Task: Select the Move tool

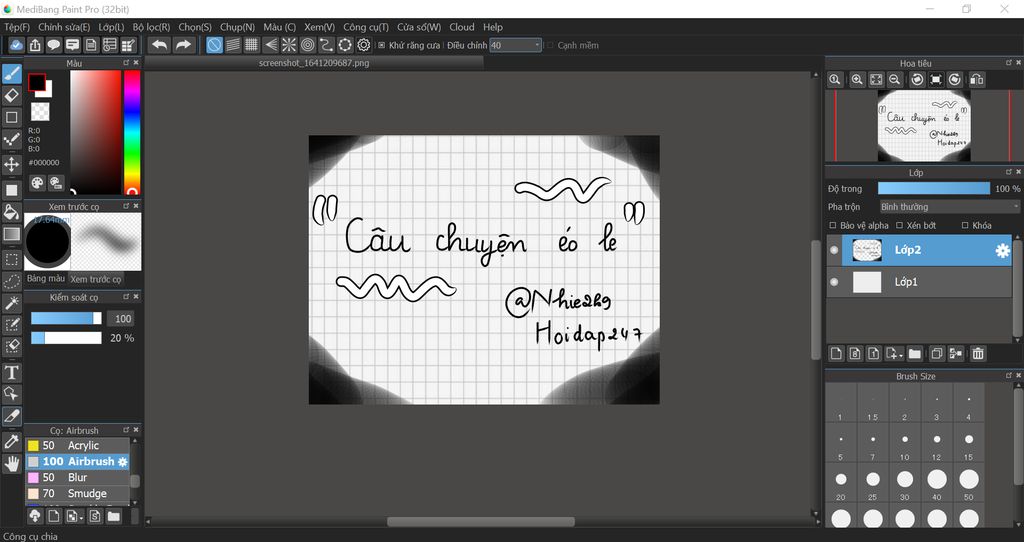Action: pos(12,163)
